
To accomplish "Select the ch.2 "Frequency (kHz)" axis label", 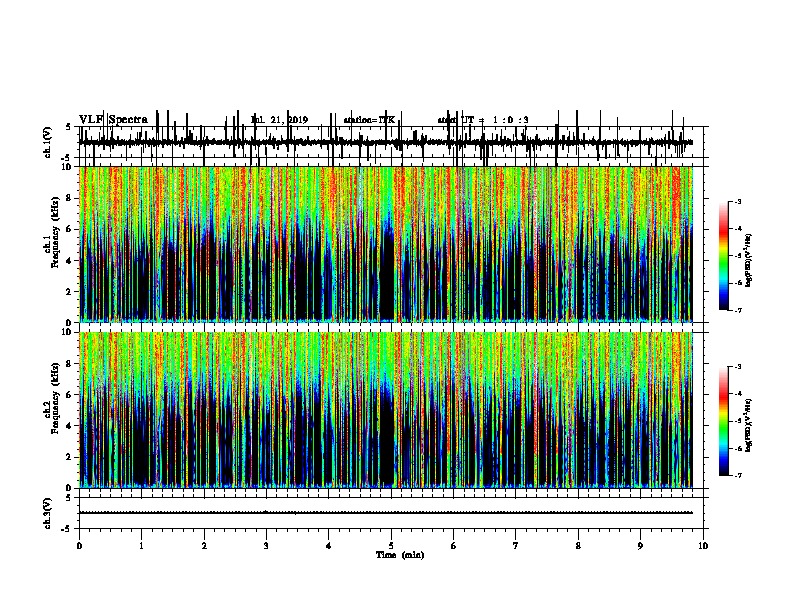I will click(55, 398).
